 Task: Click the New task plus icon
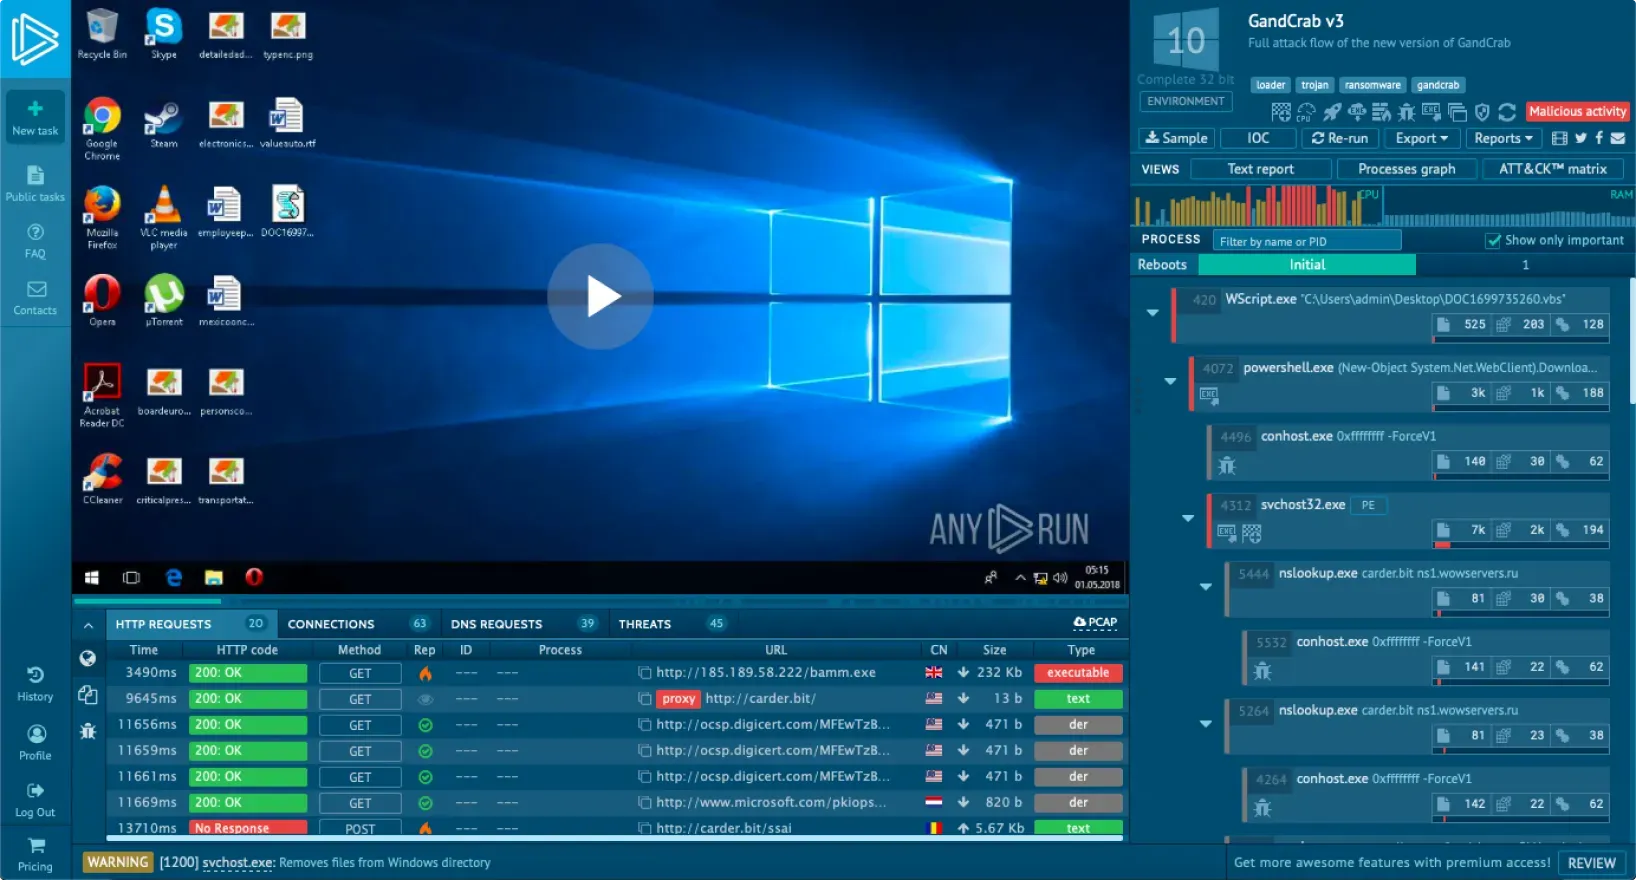pyautogui.click(x=35, y=109)
